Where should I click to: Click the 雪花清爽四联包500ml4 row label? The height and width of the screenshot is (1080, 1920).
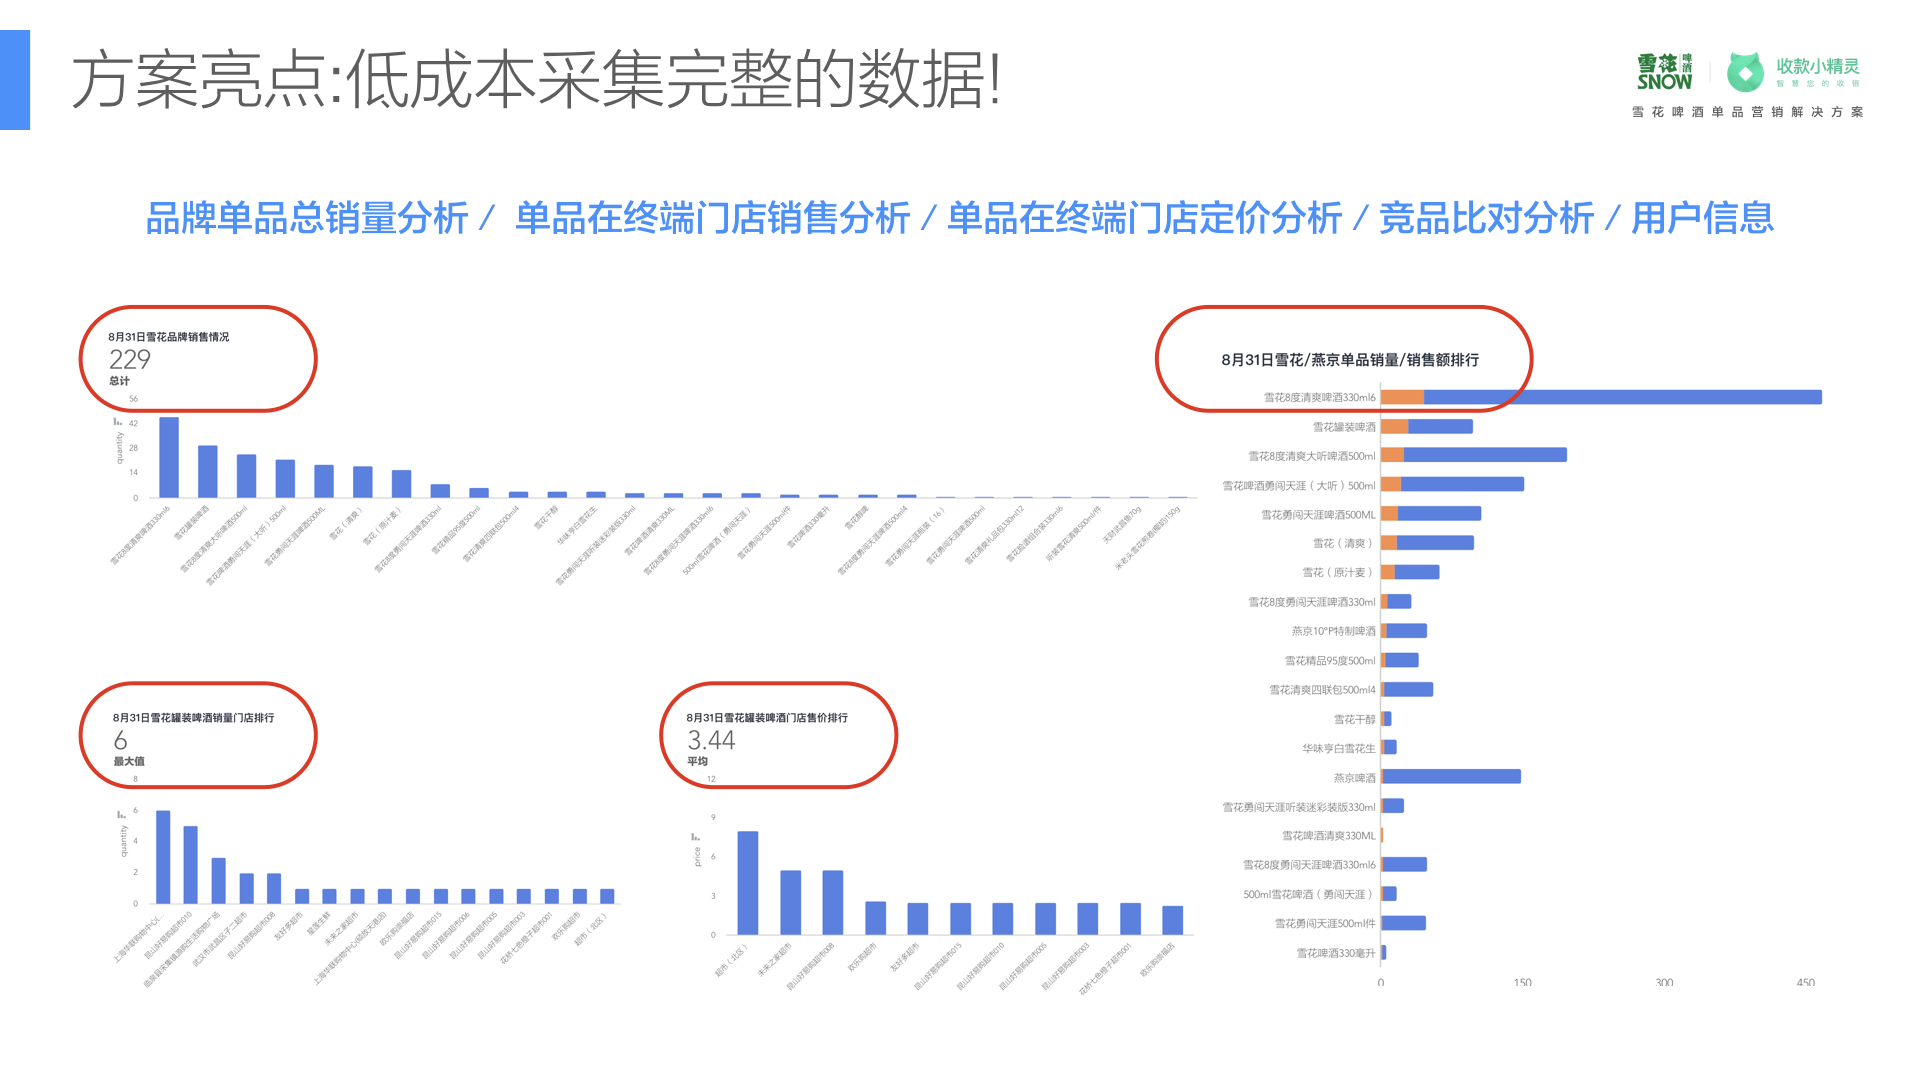point(1322,690)
